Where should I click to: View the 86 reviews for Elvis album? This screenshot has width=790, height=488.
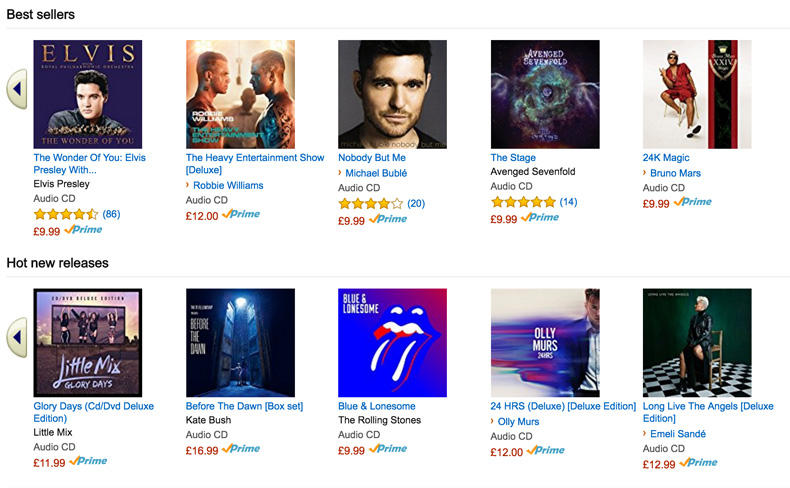[111, 214]
